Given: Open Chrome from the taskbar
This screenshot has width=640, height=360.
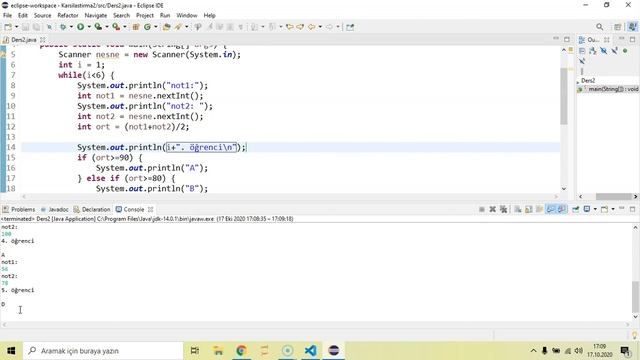Looking at the screenshot, I should (x=241, y=351).
